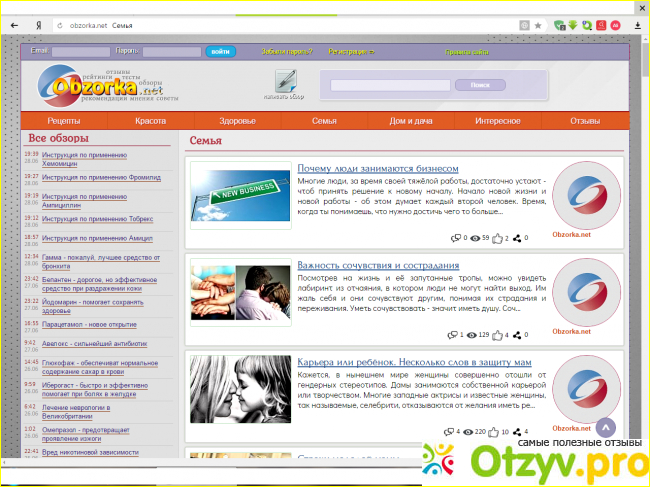Click the browser back arrow
This screenshot has width=650, height=487.
10,23
